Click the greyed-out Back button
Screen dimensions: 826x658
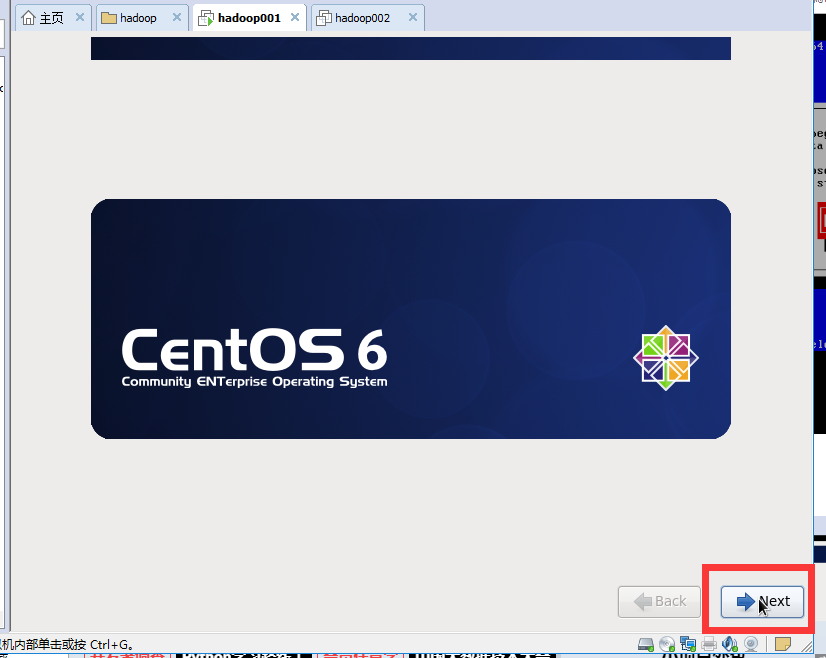pyautogui.click(x=659, y=601)
